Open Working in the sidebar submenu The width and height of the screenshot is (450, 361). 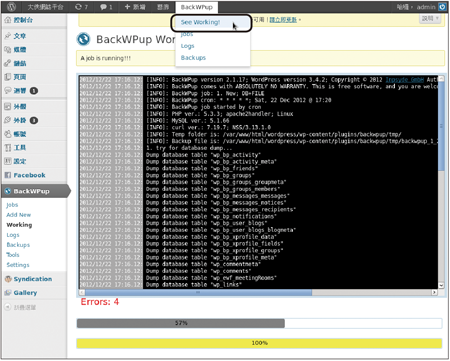click(x=19, y=225)
